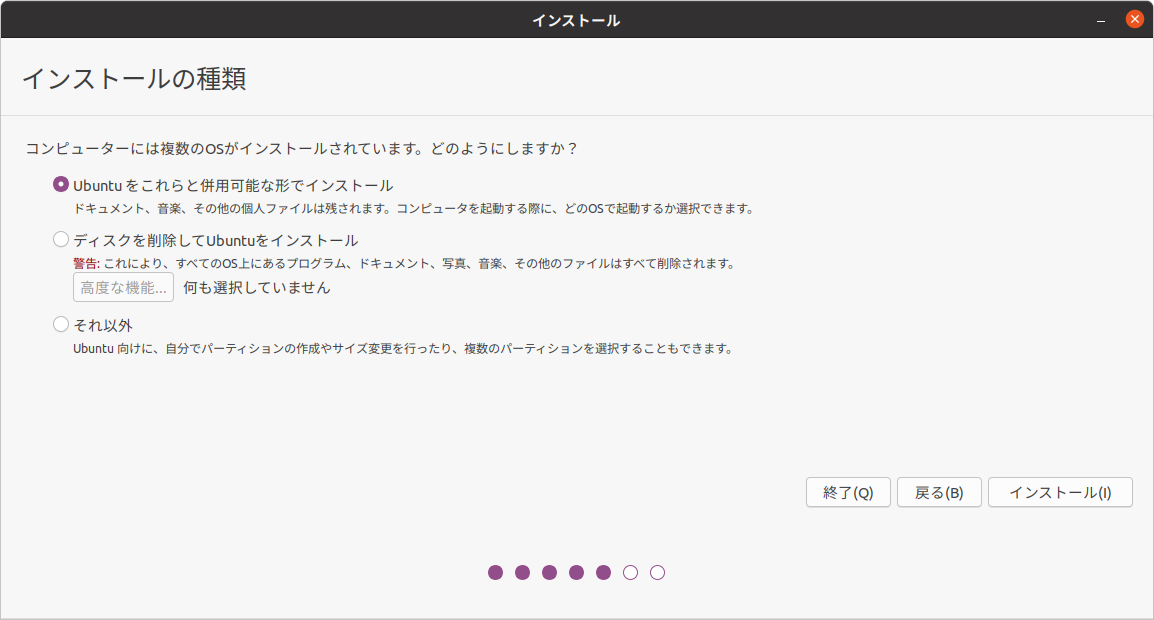Click the red 警告: warning label
The height and width of the screenshot is (620, 1154).
point(86,264)
